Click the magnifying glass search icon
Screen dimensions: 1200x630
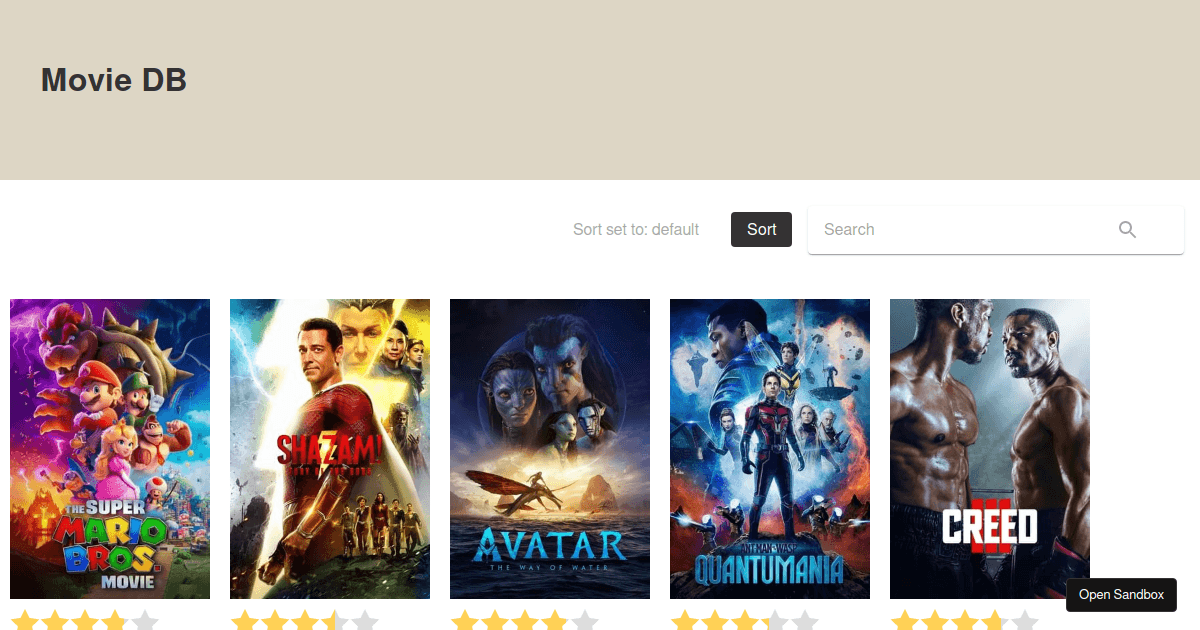click(1127, 230)
